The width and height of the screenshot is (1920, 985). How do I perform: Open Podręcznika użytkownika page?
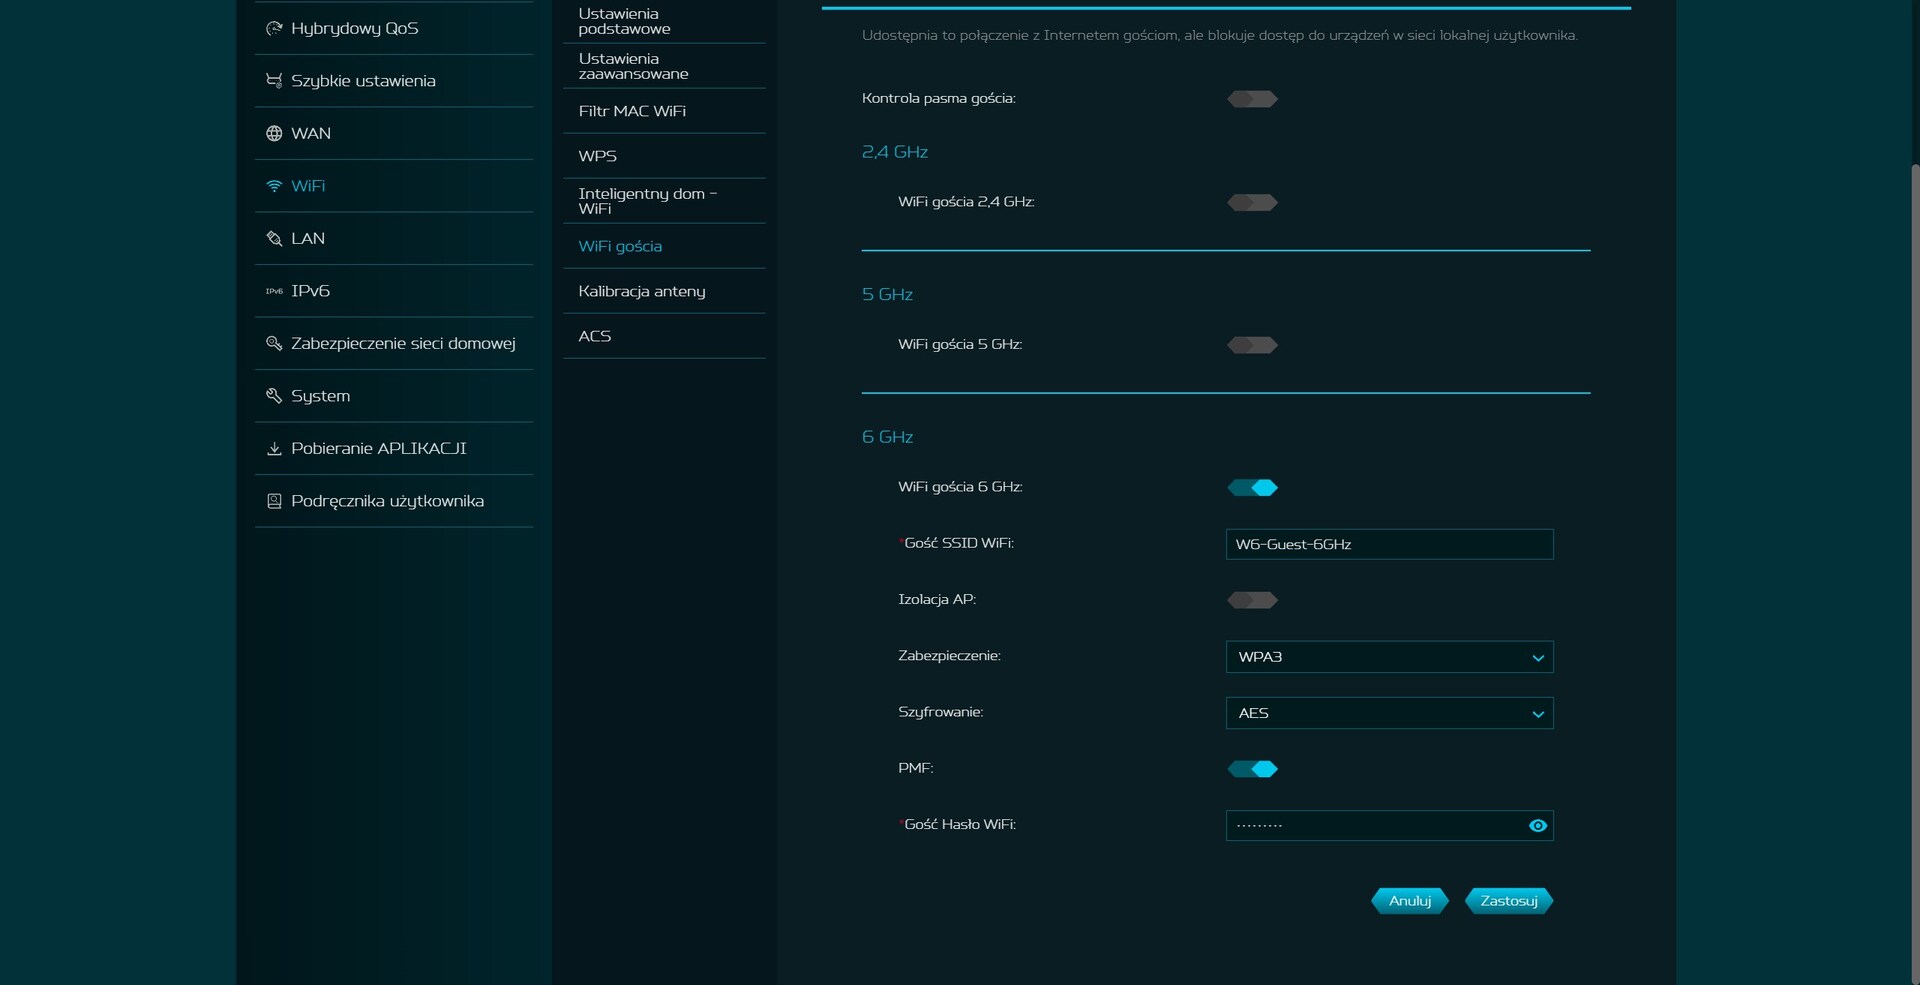(394, 501)
